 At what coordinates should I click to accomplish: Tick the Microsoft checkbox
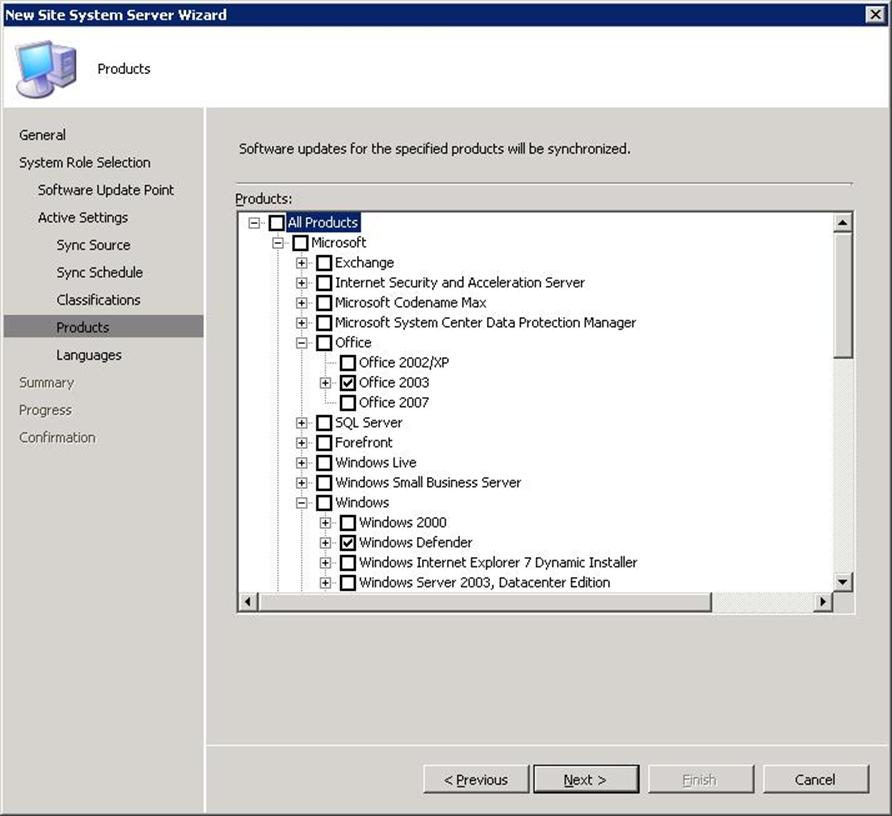pyautogui.click(x=300, y=243)
